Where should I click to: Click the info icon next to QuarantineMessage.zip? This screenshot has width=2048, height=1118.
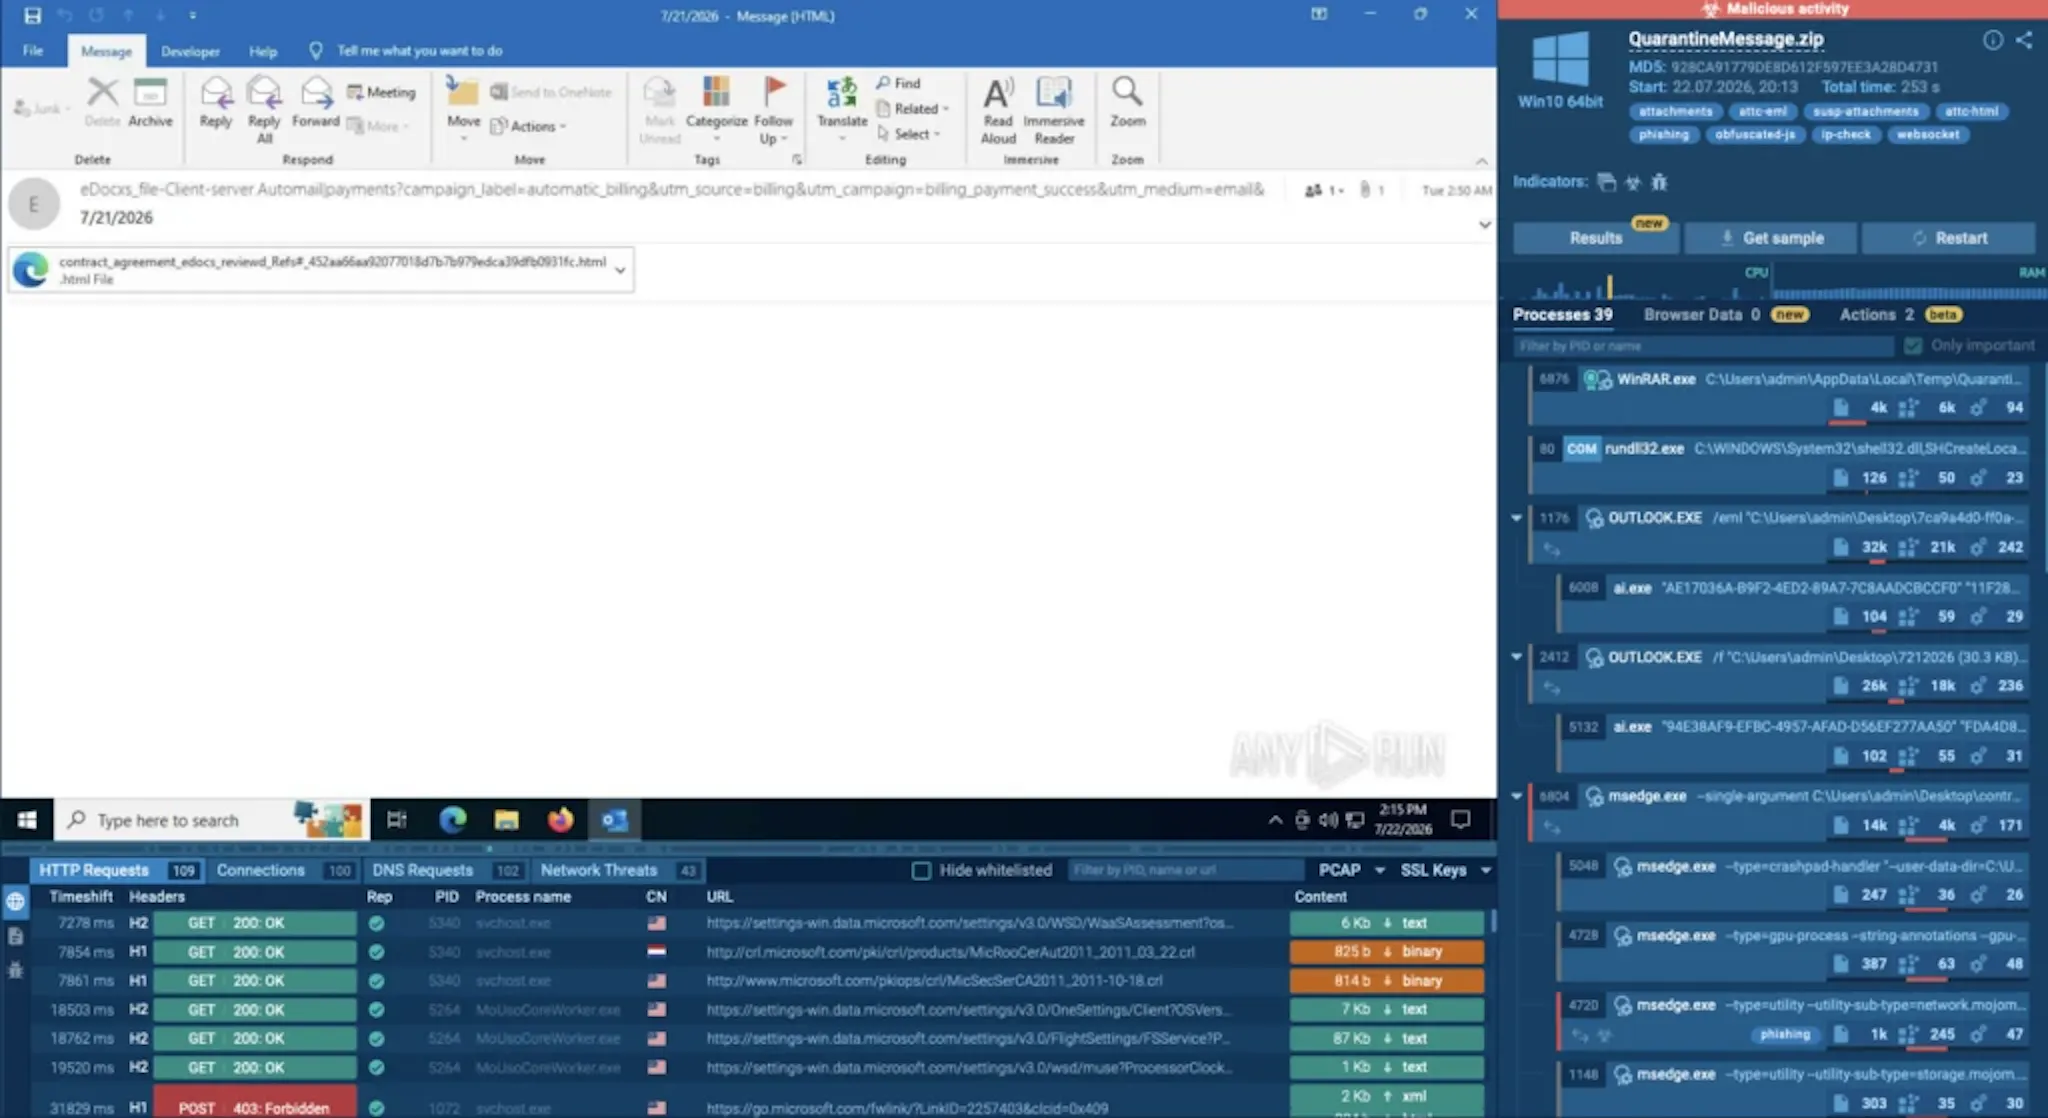click(x=1993, y=40)
